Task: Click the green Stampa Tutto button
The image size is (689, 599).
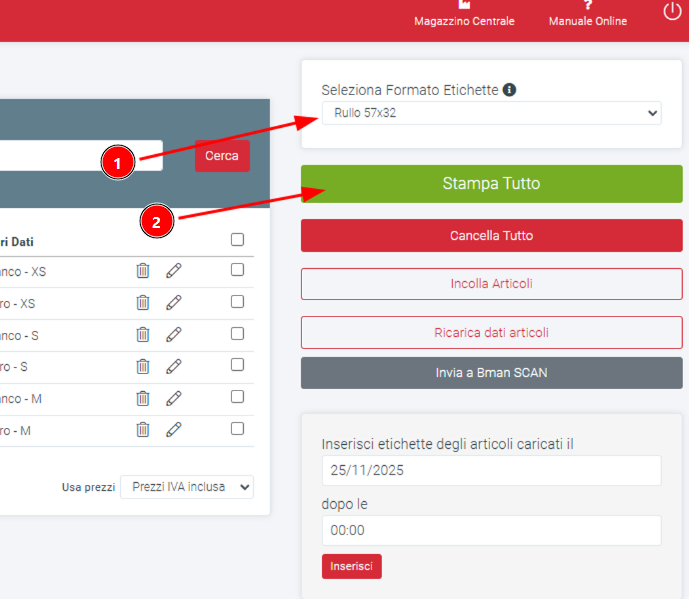Action: 491,184
